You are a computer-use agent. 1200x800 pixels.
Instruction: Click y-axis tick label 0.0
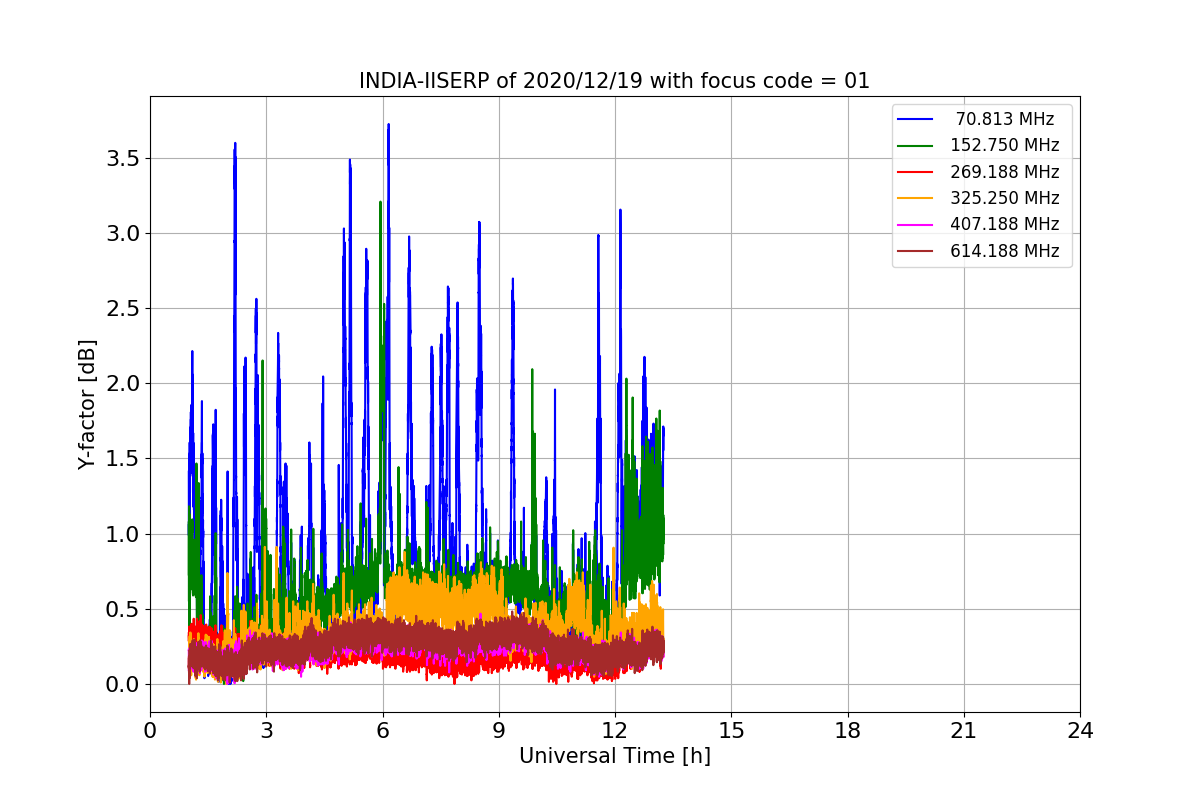pos(123,685)
